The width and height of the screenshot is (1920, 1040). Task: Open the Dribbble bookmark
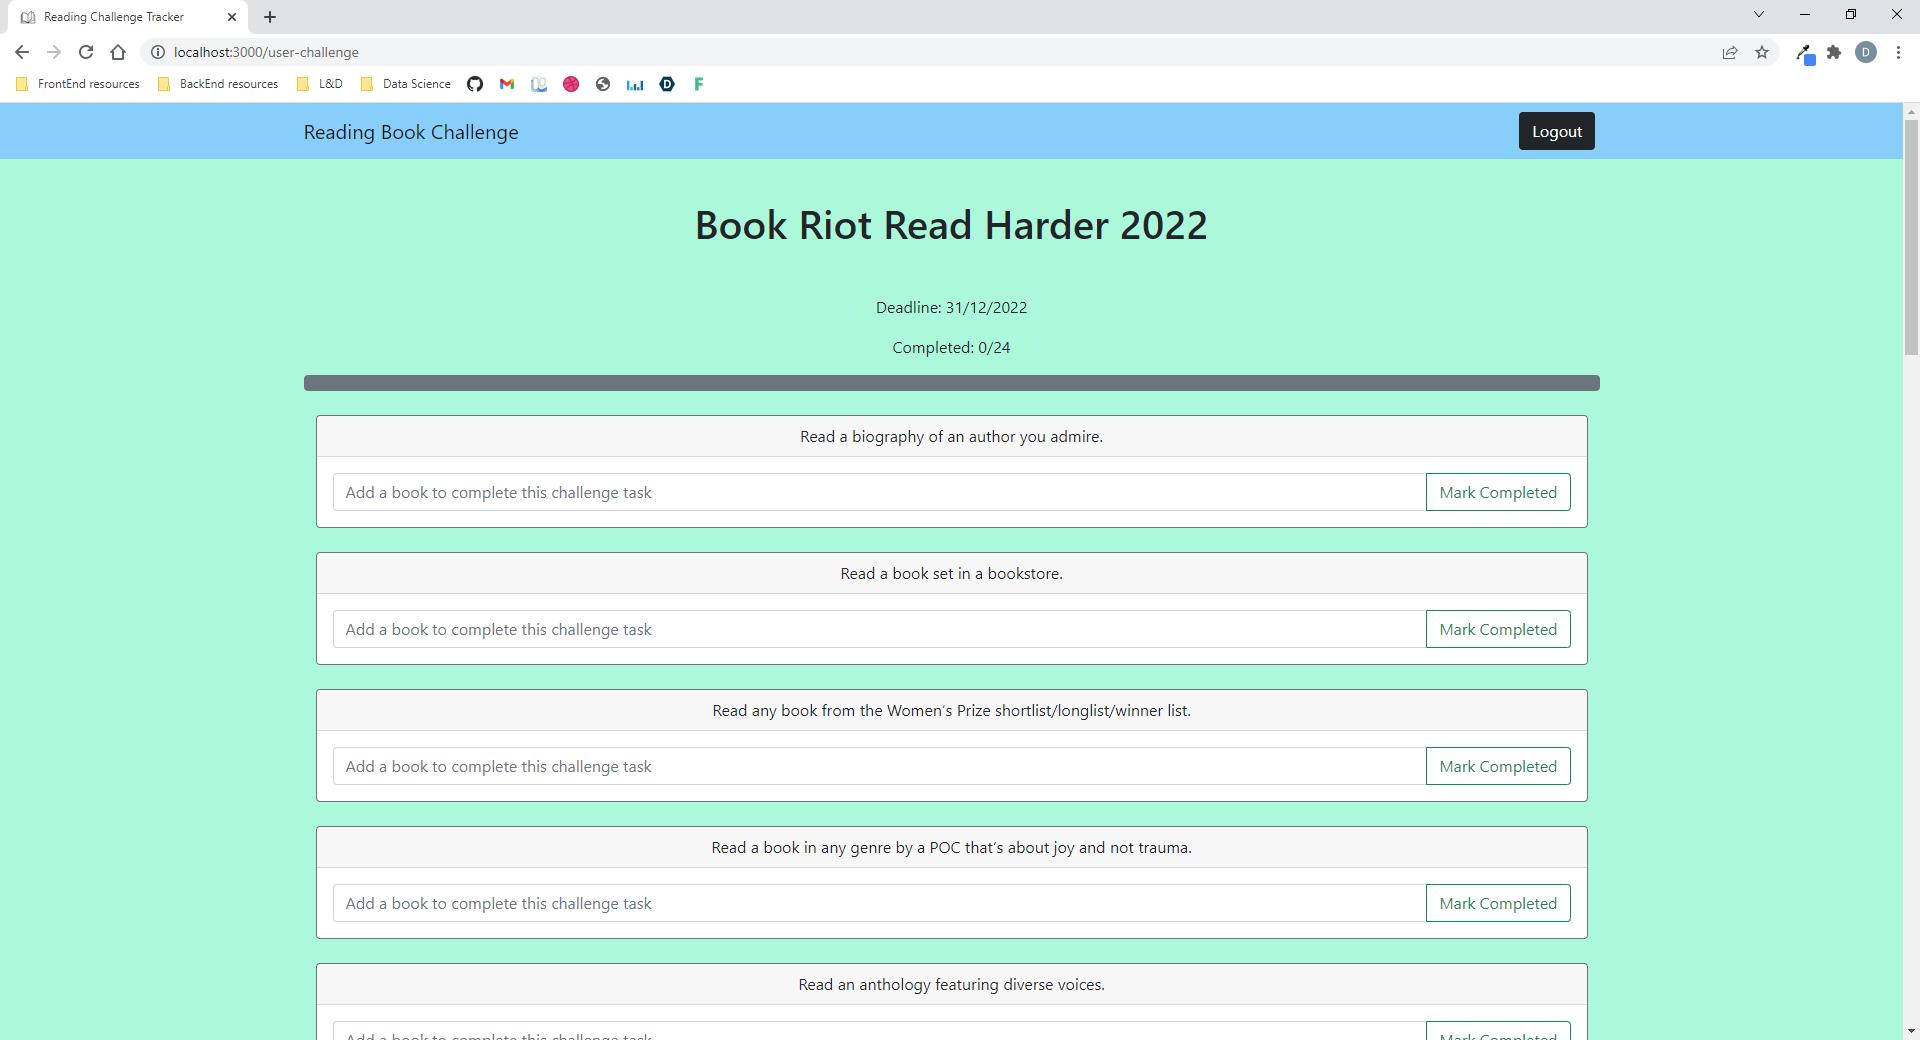571,84
